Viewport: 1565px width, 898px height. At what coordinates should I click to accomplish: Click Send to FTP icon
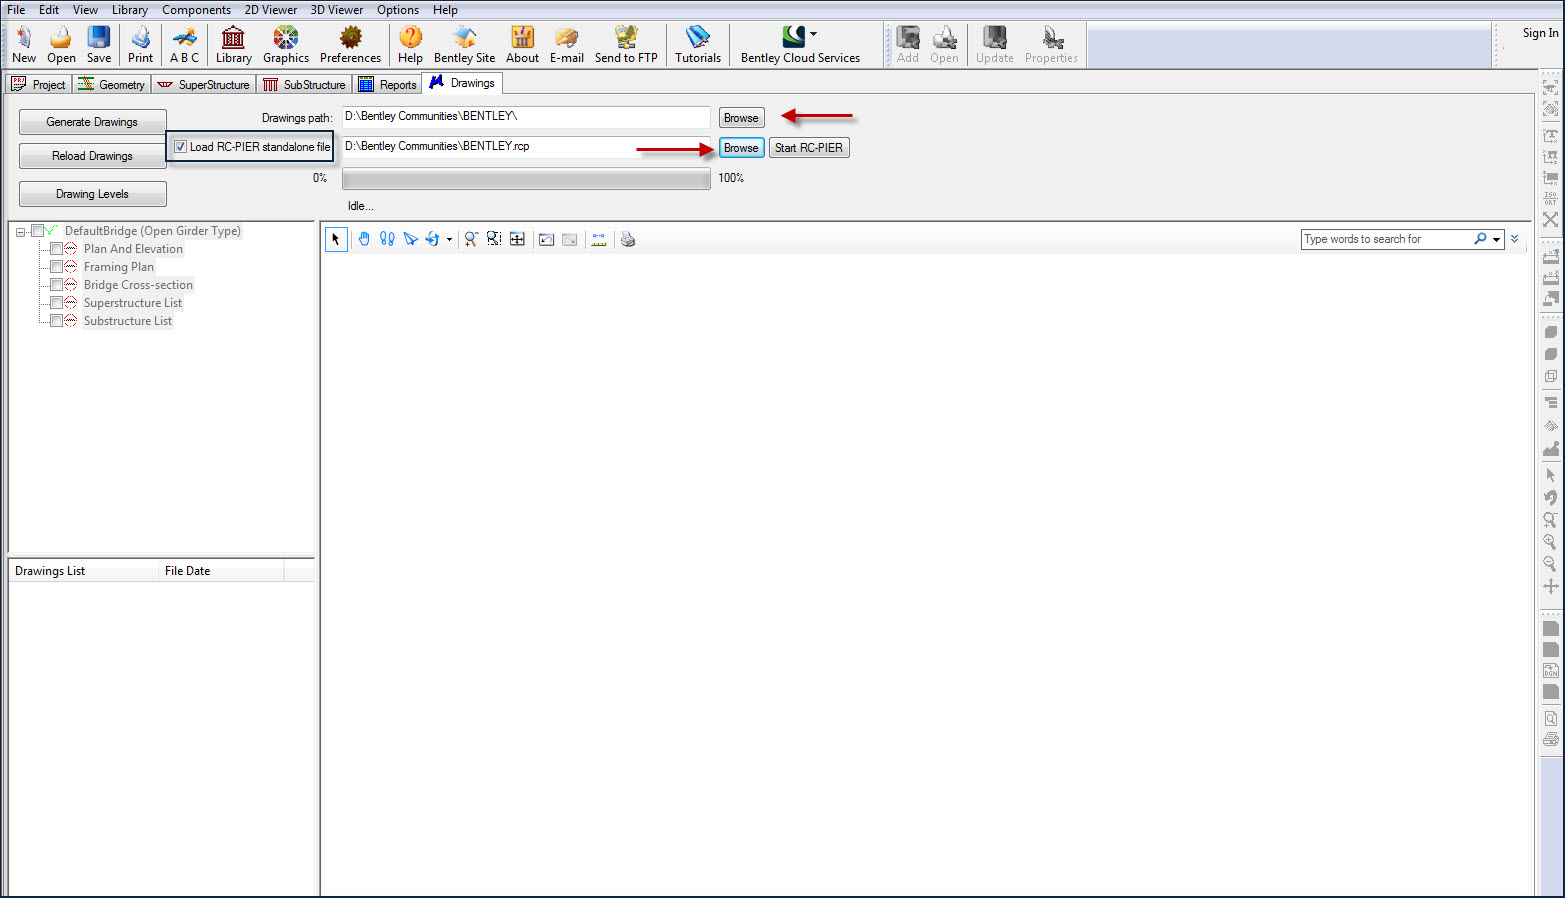[626, 45]
